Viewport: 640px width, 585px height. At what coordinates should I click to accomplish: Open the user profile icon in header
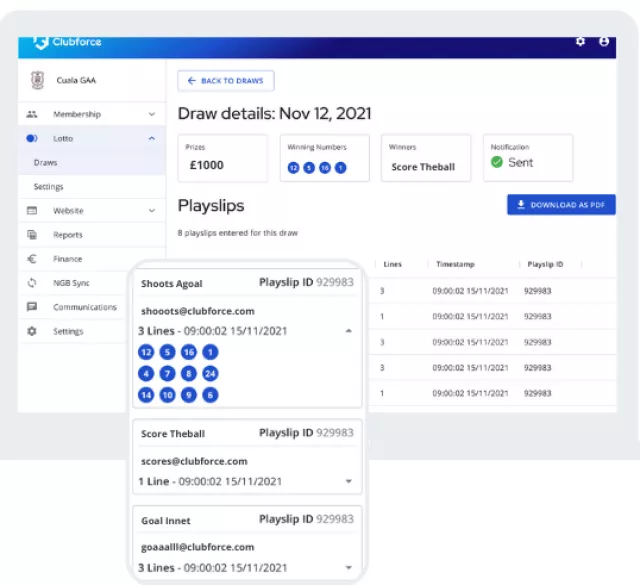tap(604, 42)
